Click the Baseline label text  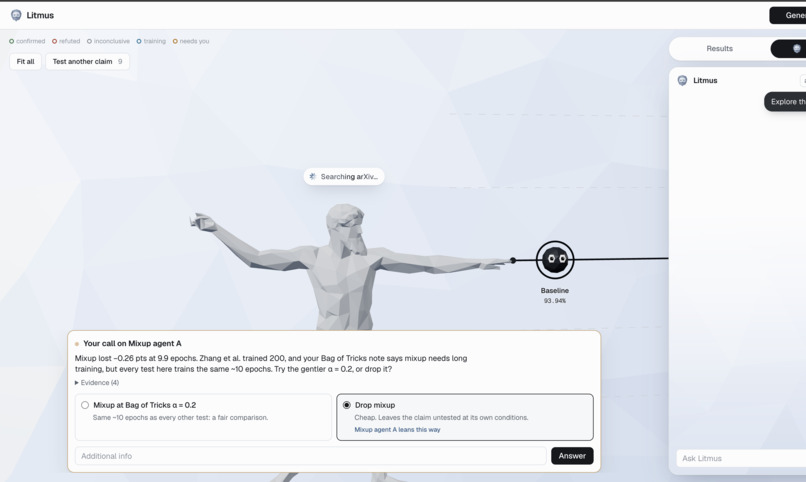[555, 290]
